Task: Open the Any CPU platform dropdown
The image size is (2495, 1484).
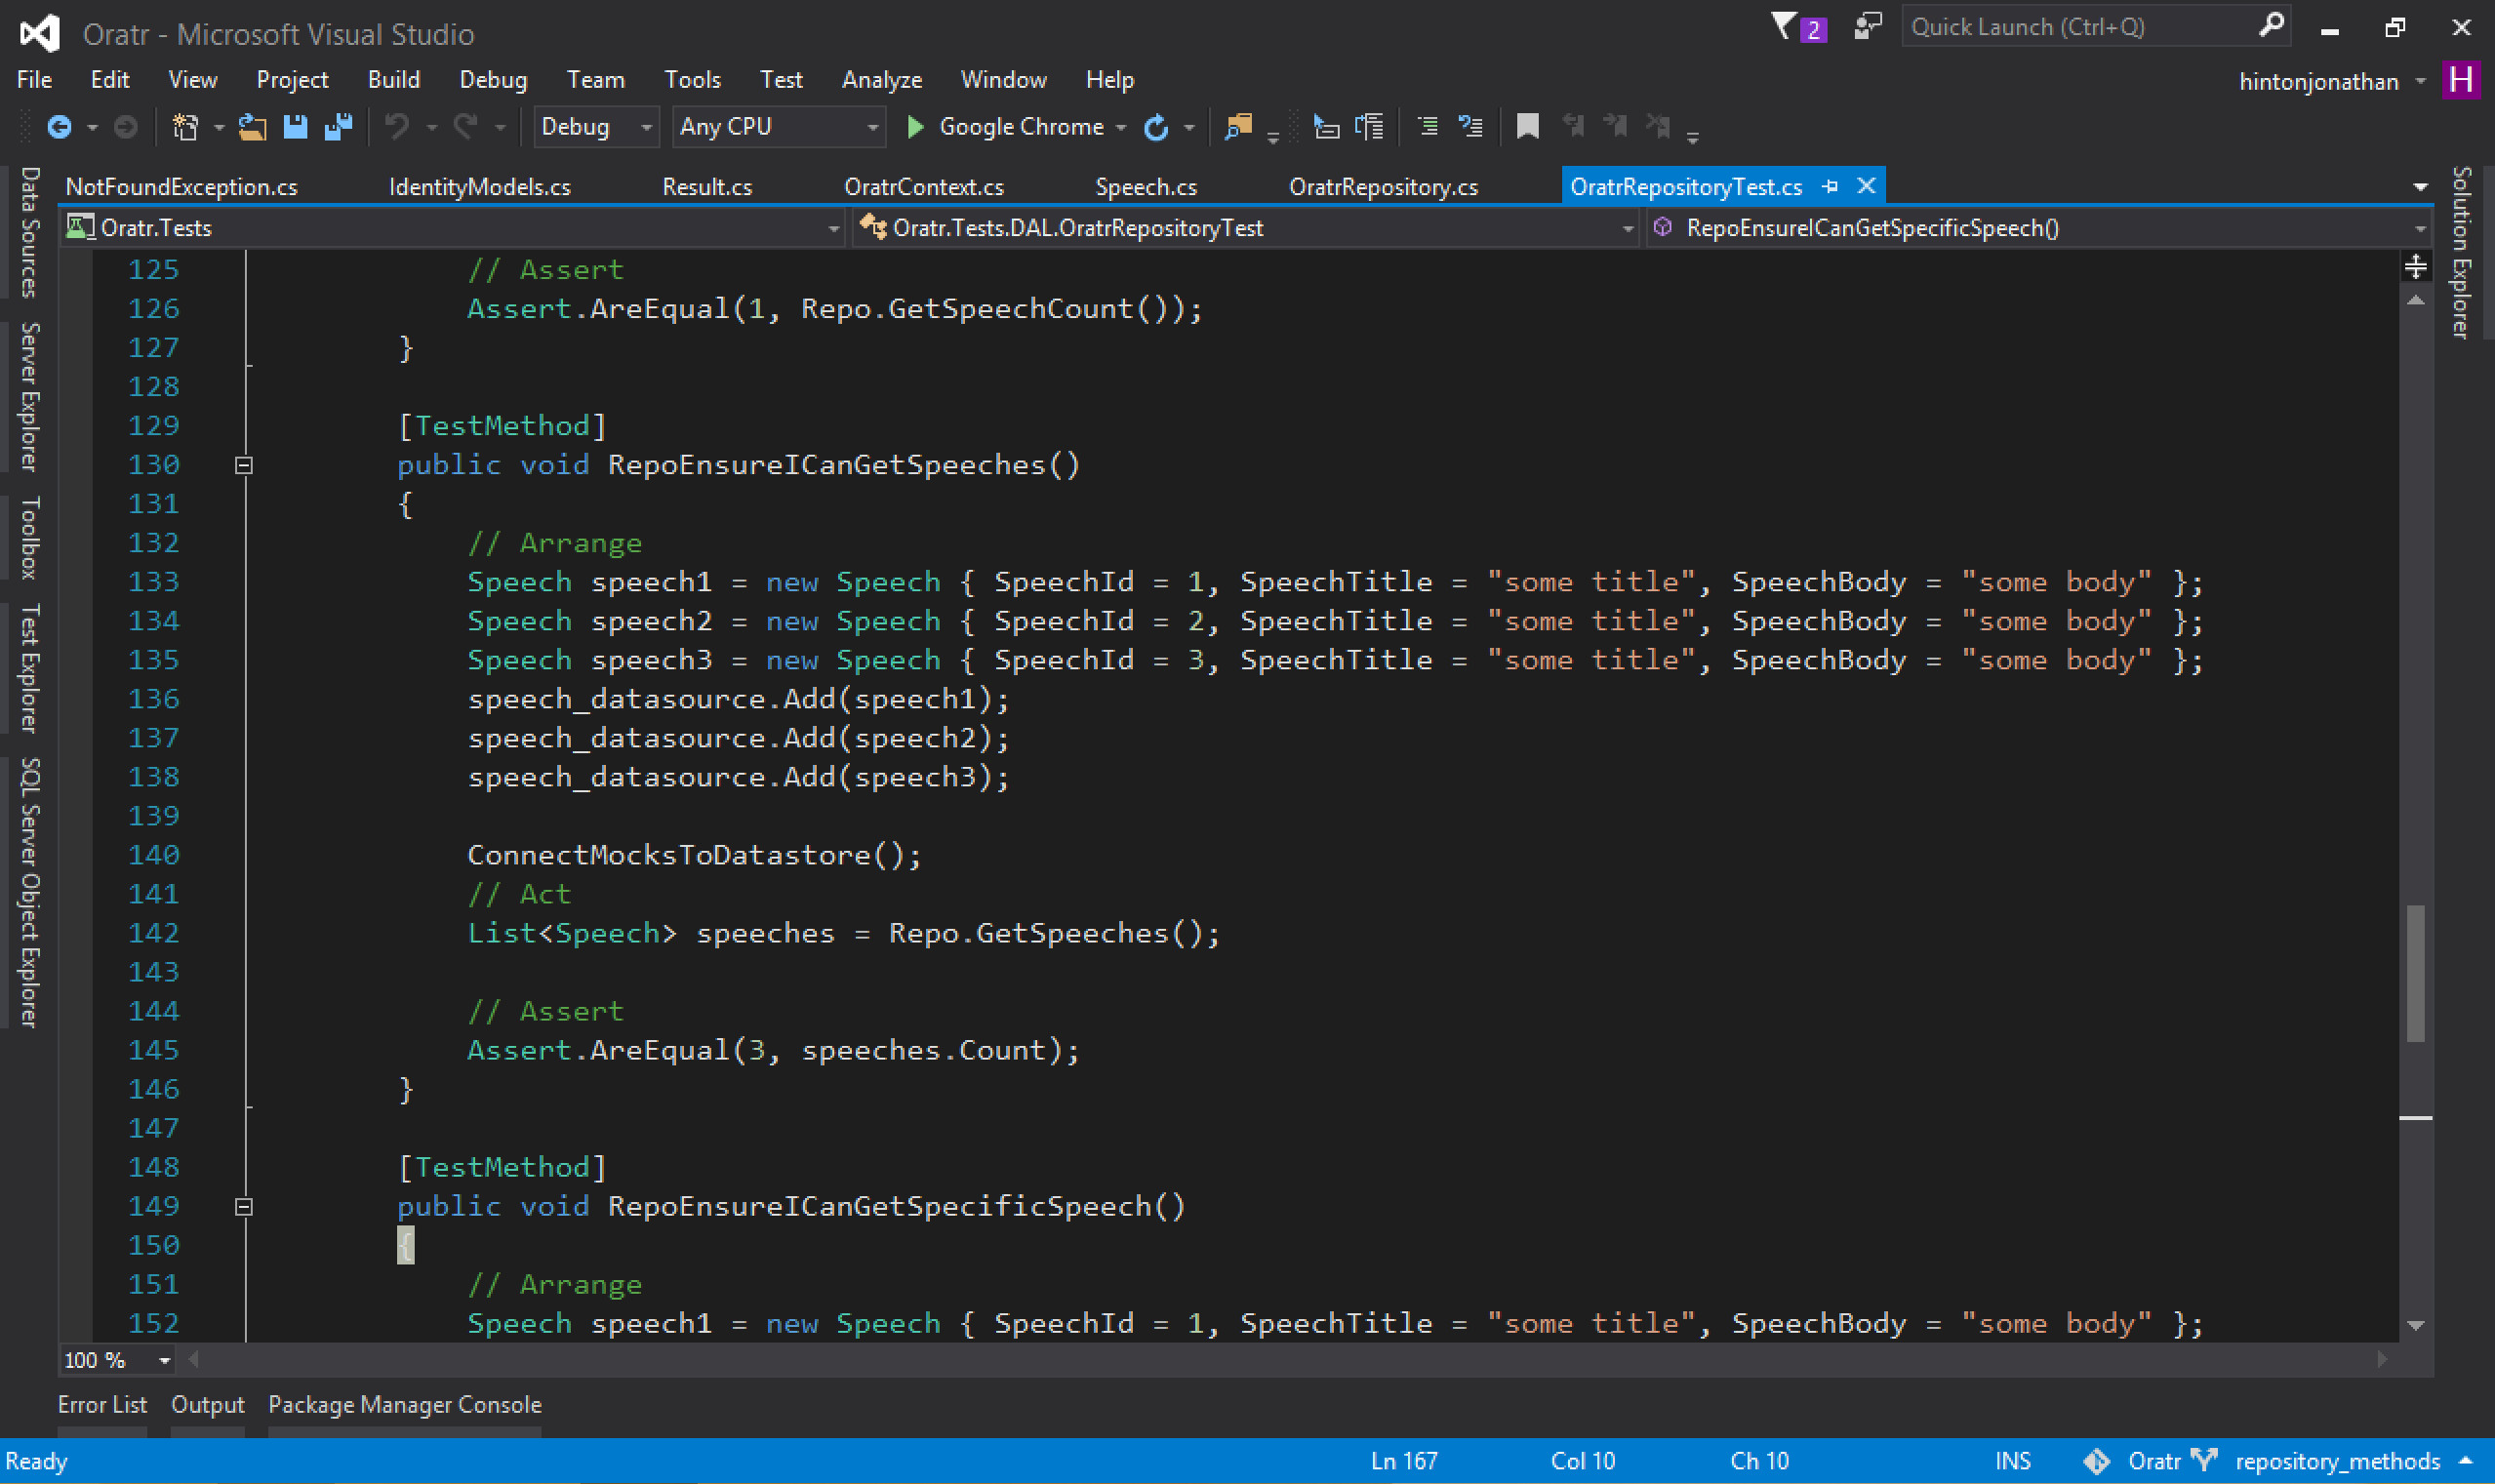Action: pos(778,127)
